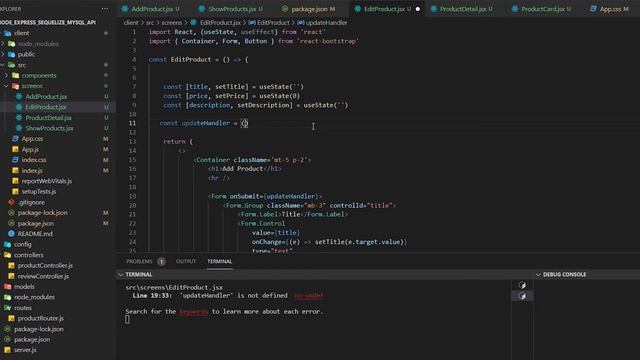
Task: Collapse the client folder
Action: pos(21,33)
